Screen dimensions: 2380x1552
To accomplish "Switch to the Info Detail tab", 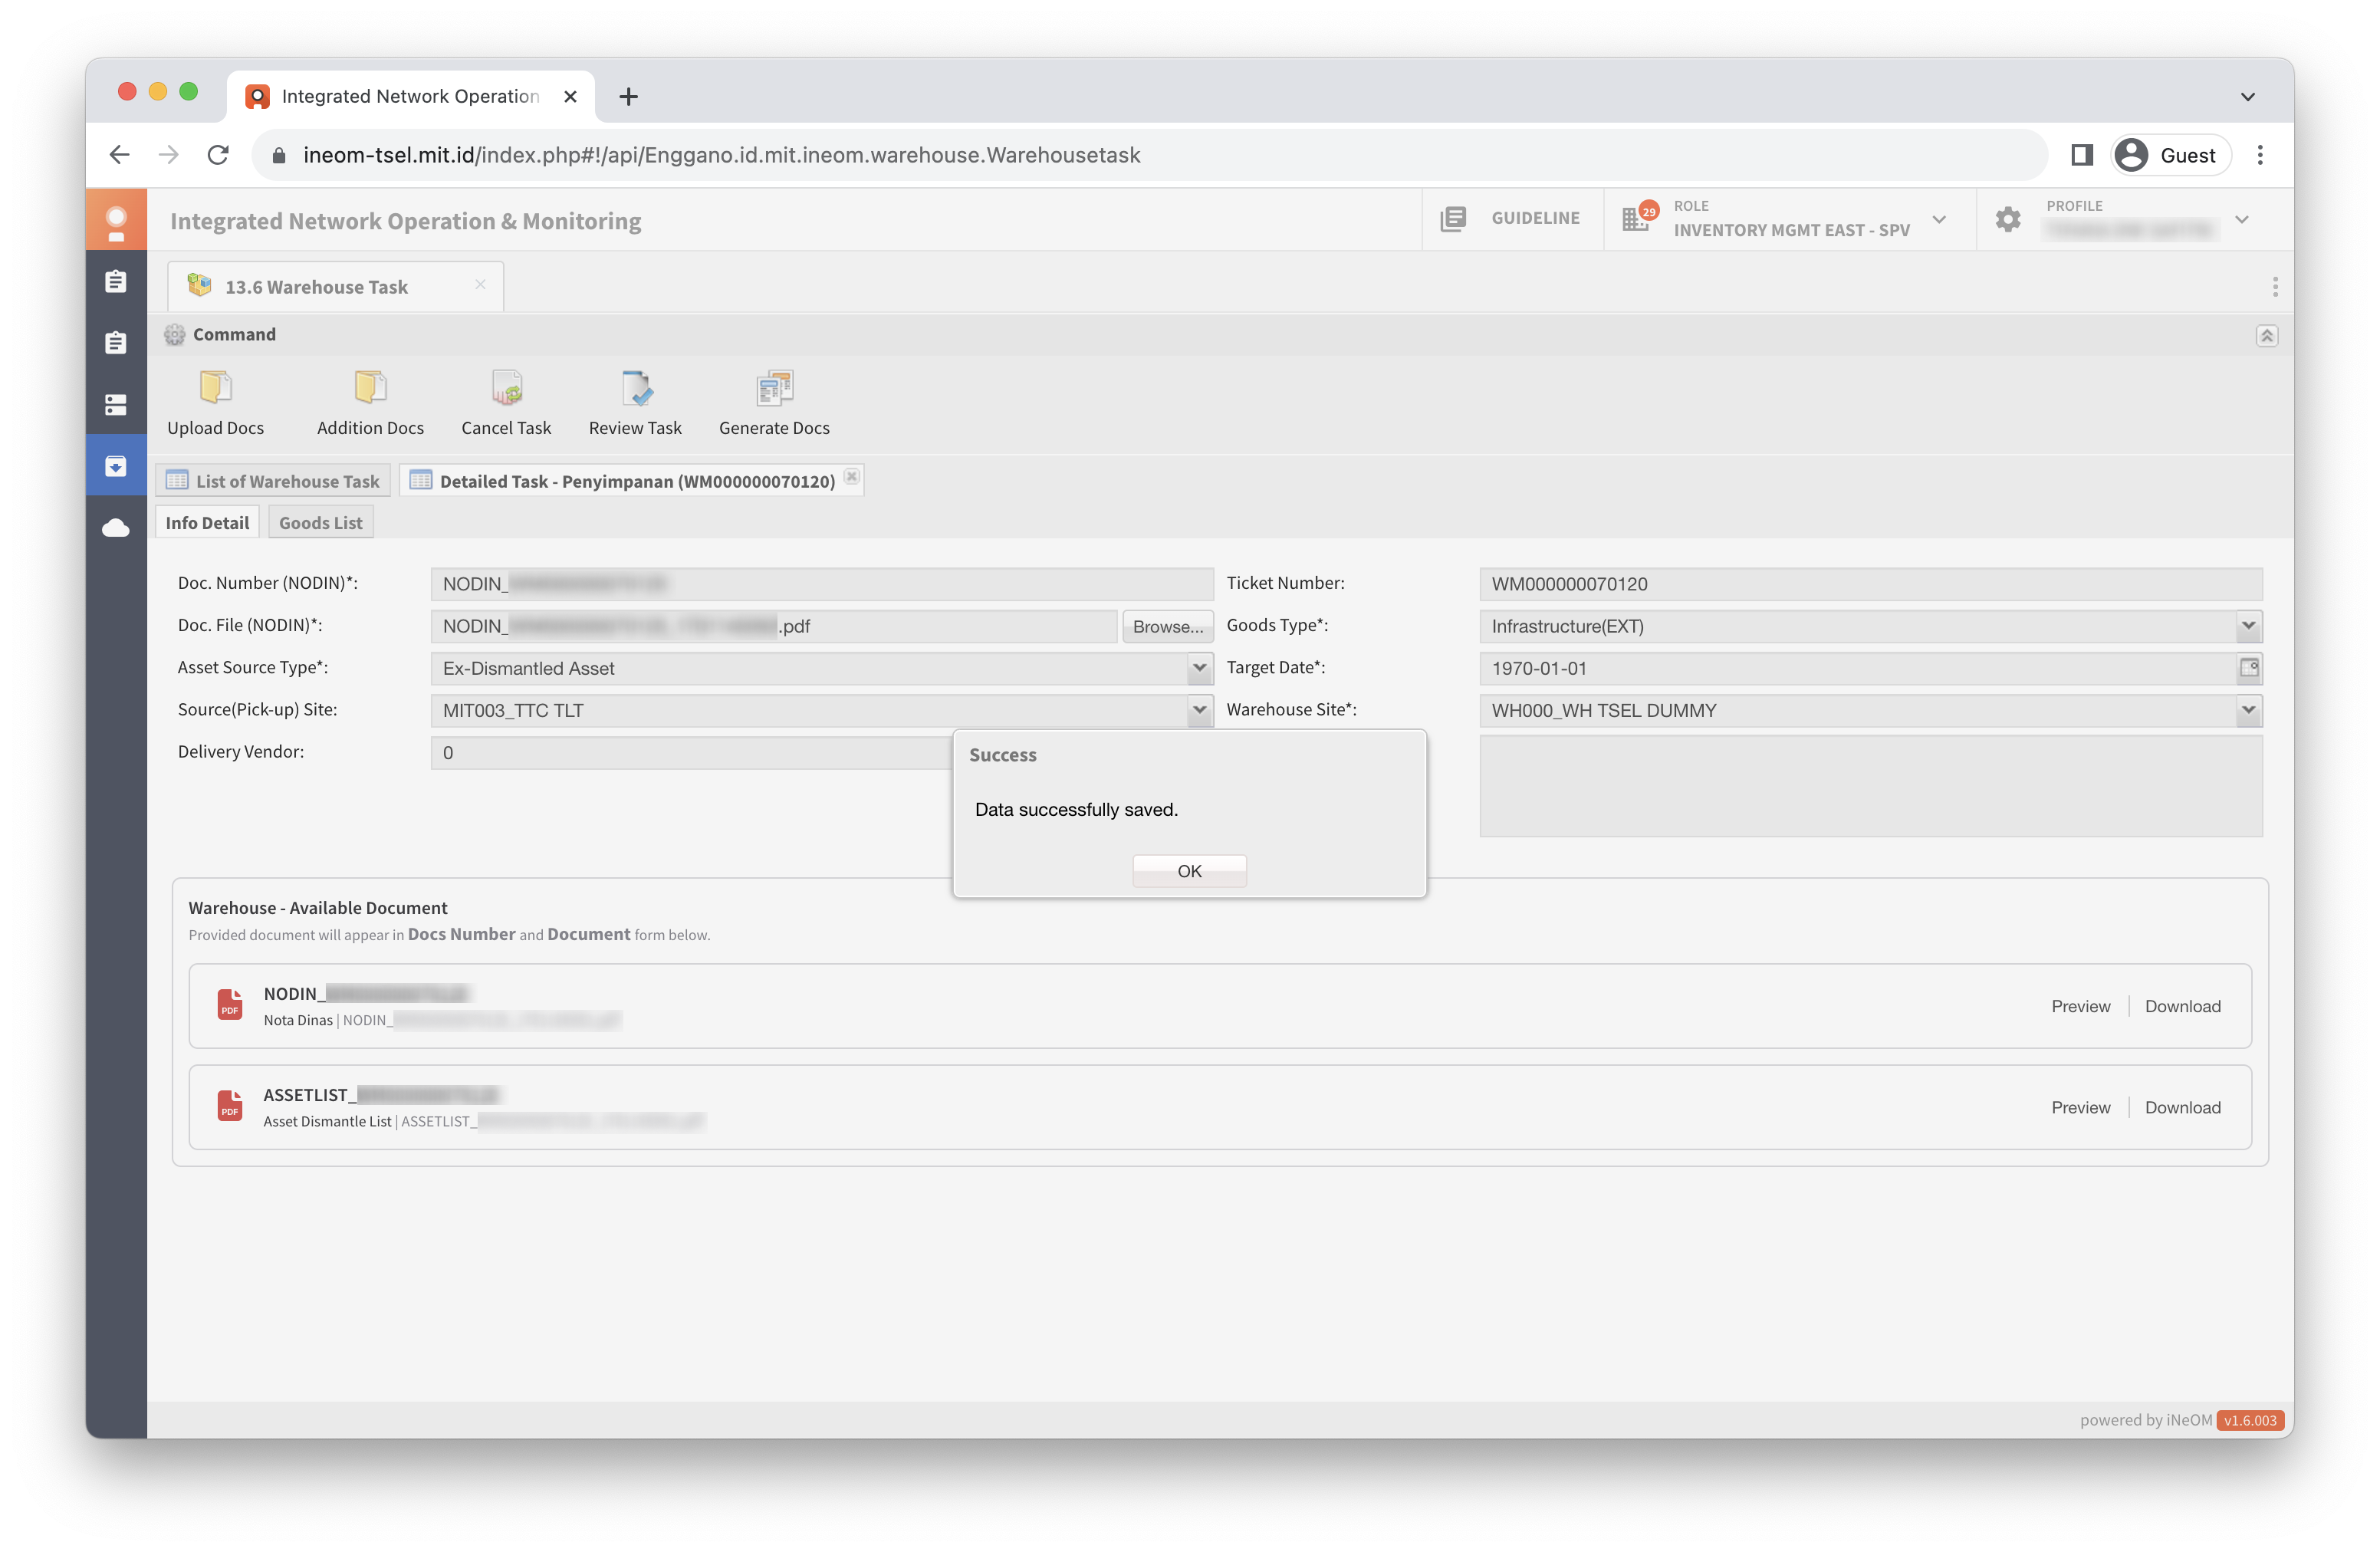I will point(207,523).
